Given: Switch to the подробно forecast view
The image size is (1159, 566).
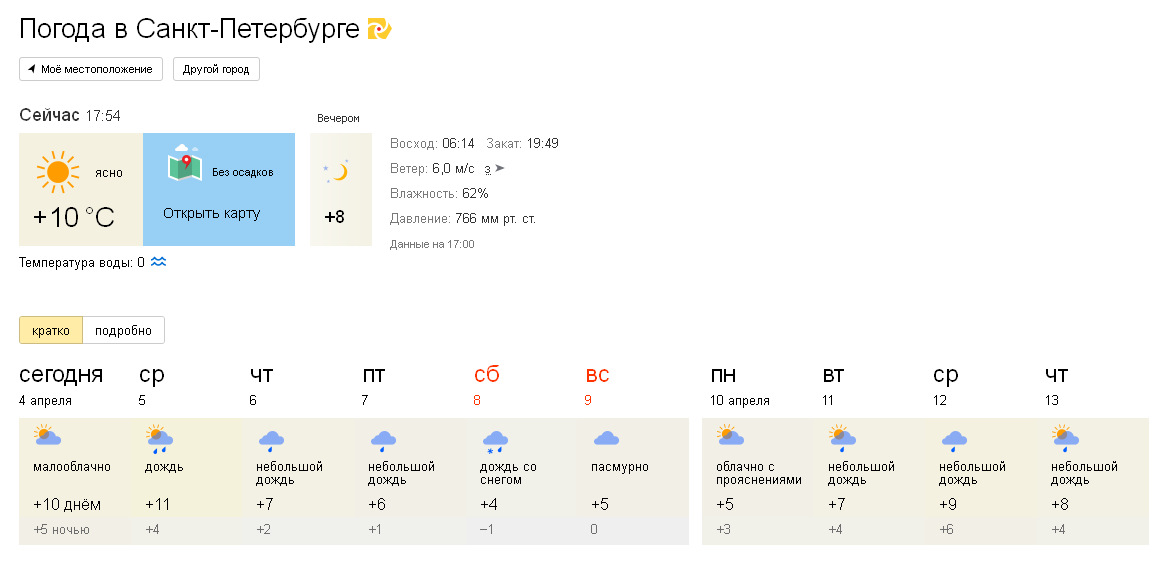Looking at the screenshot, I should tap(123, 330).
